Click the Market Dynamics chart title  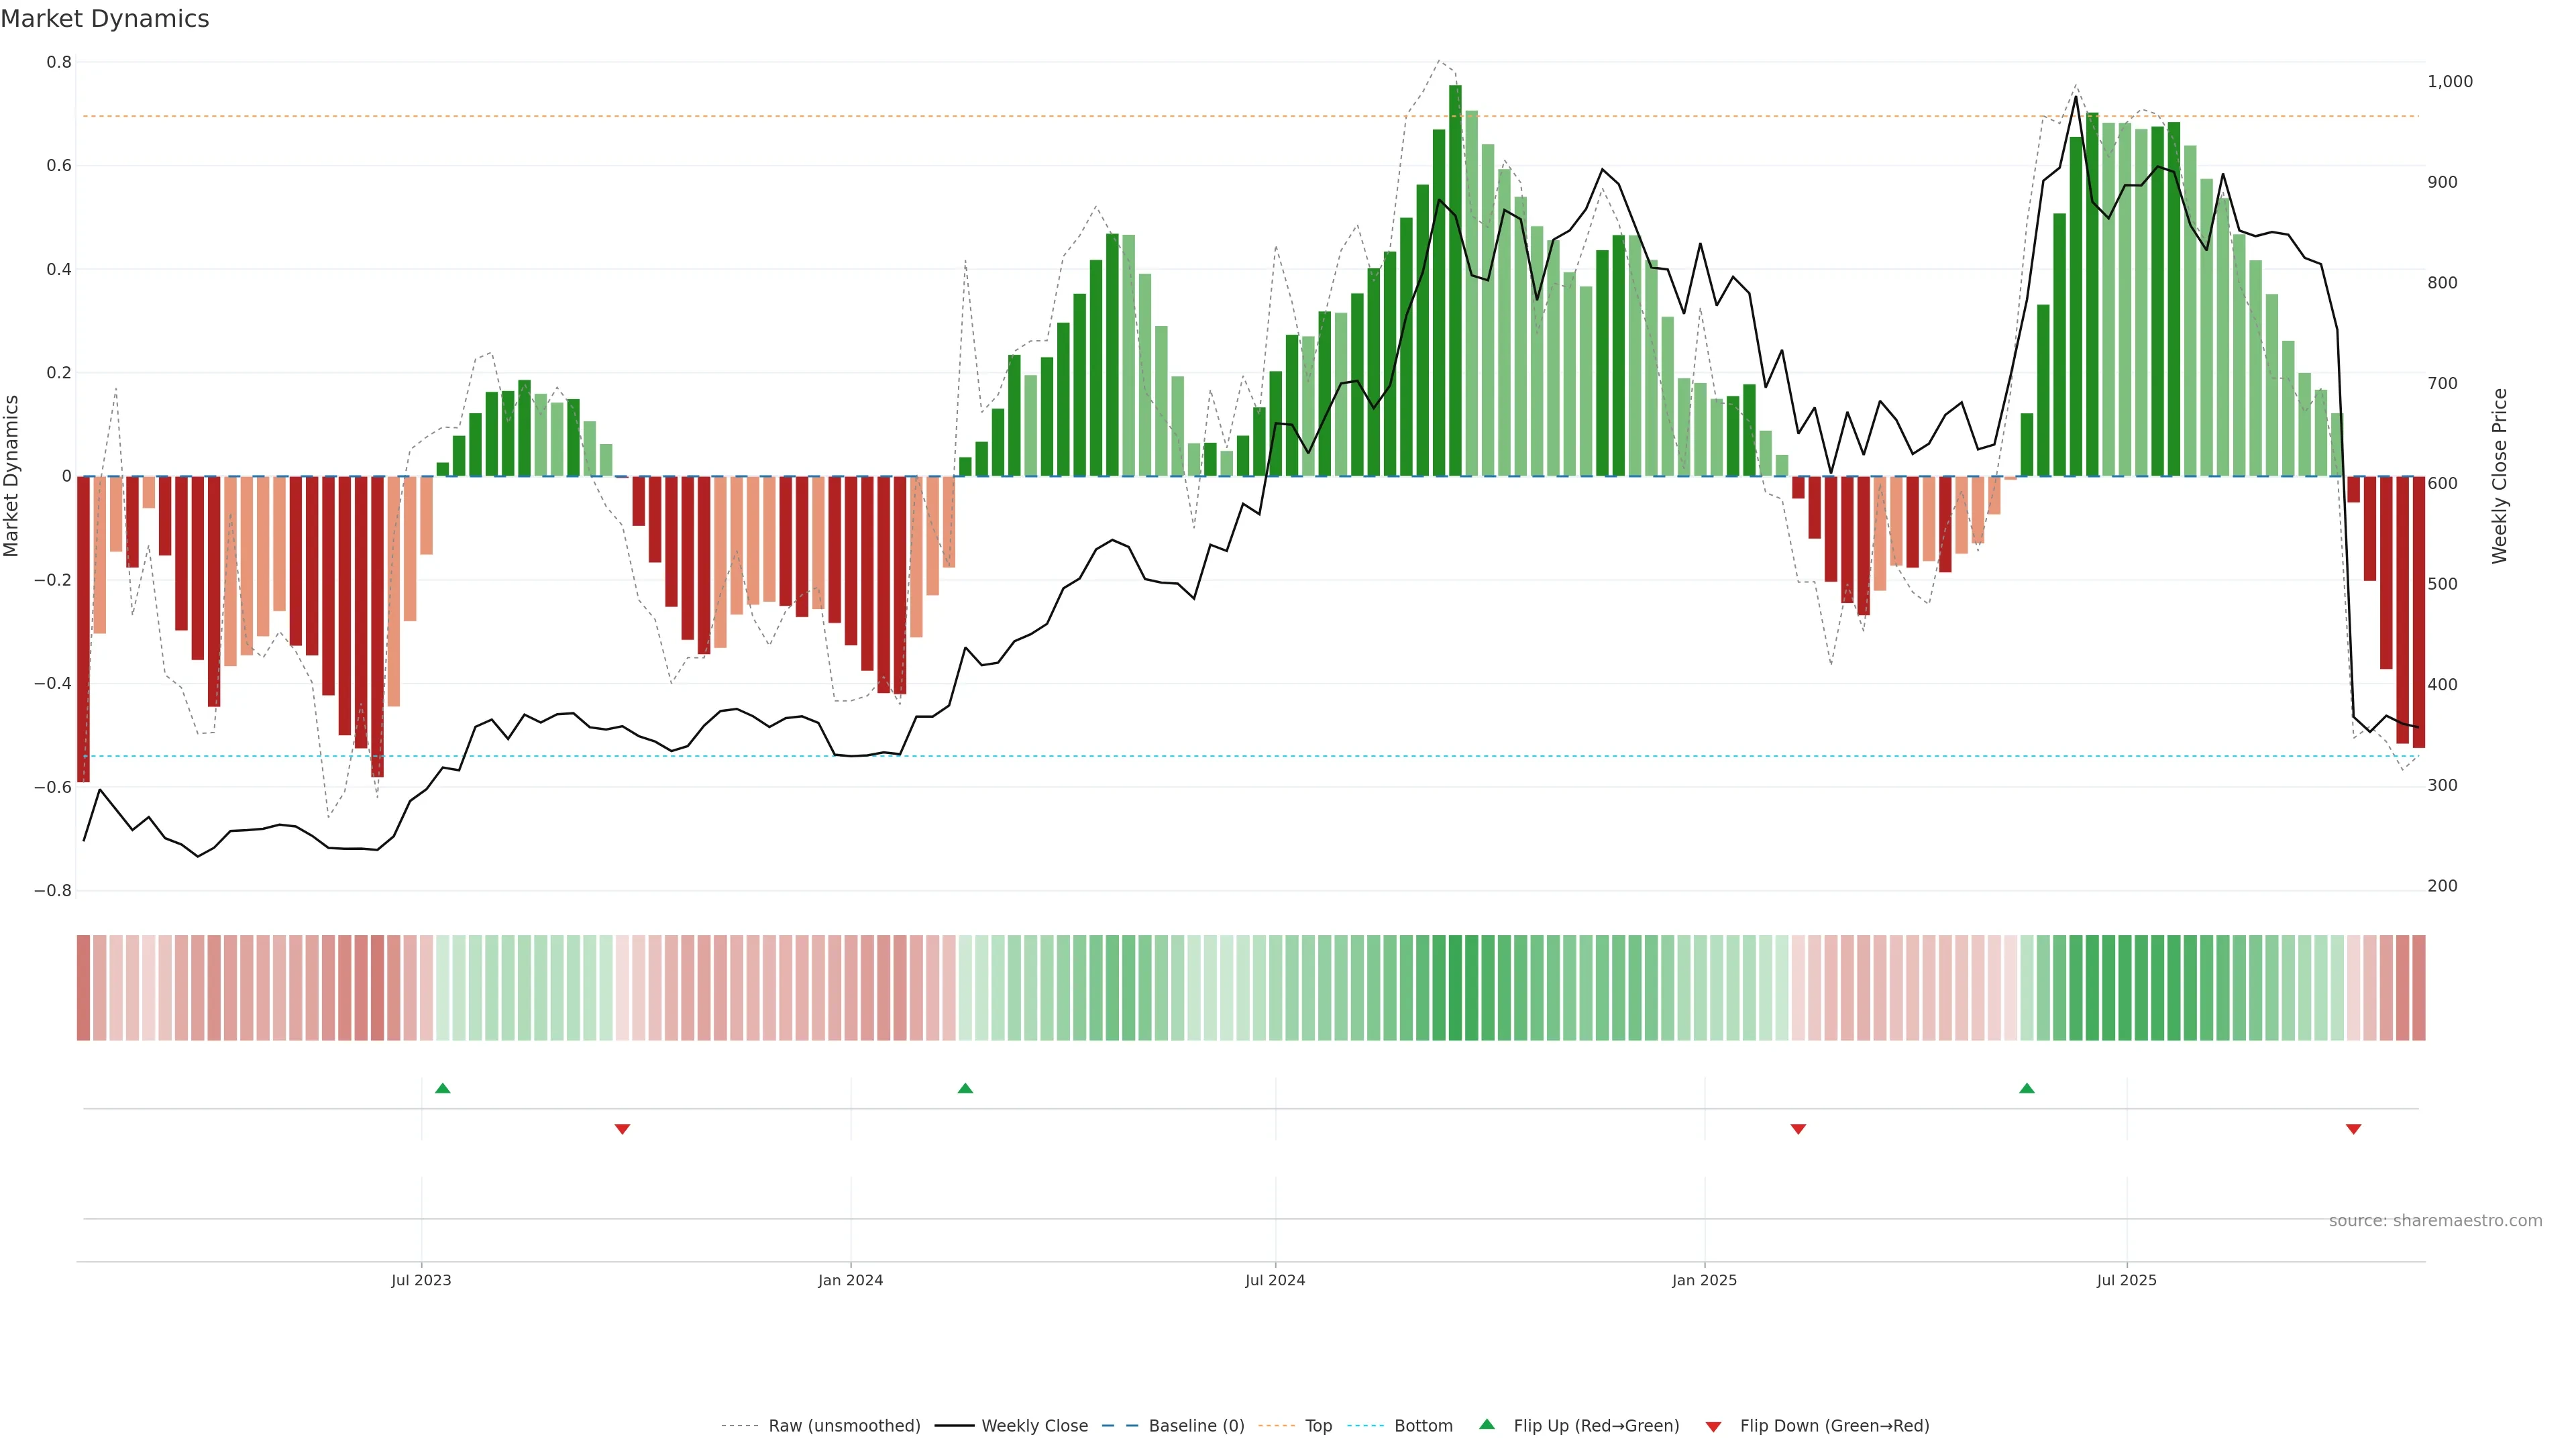pyautogui.click(x=105, y=19)
